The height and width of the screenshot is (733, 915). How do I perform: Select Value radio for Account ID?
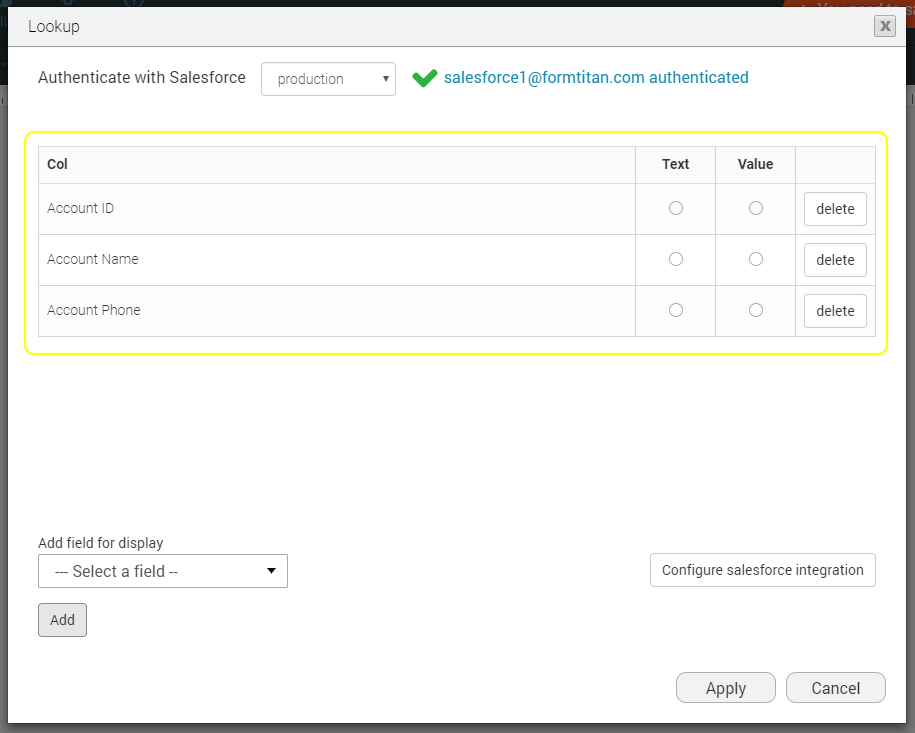[756, 208]
